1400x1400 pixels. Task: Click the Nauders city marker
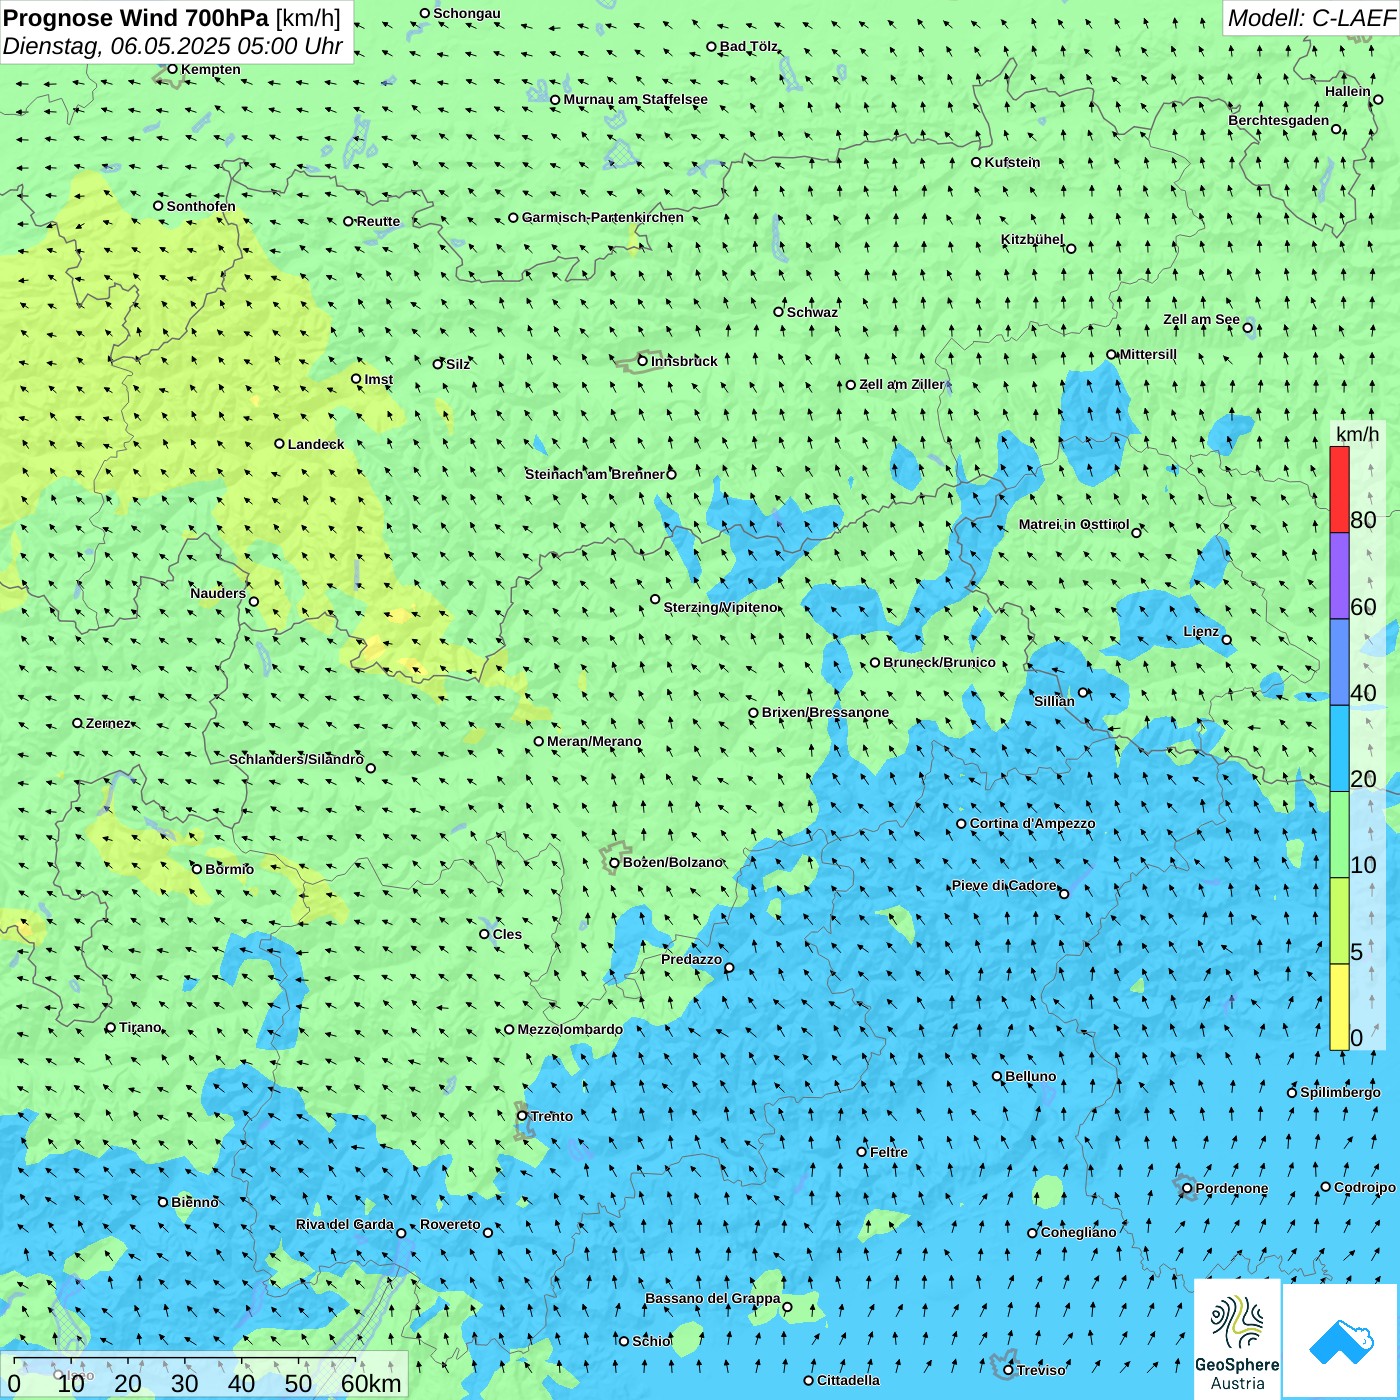(254, 601)
